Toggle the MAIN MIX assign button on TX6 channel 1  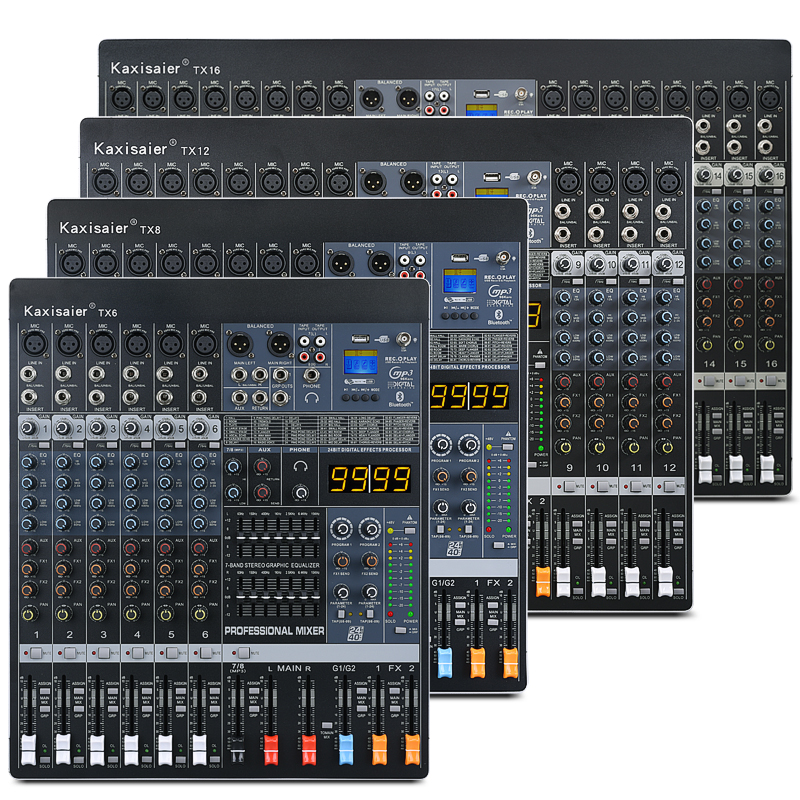coord(45,692)
